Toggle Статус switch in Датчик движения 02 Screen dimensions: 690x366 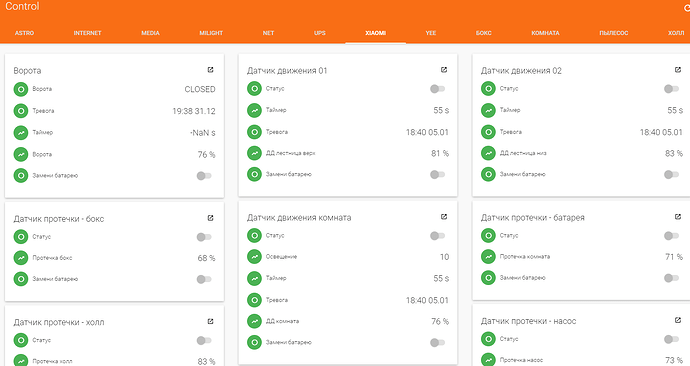[x=672, y=89]
